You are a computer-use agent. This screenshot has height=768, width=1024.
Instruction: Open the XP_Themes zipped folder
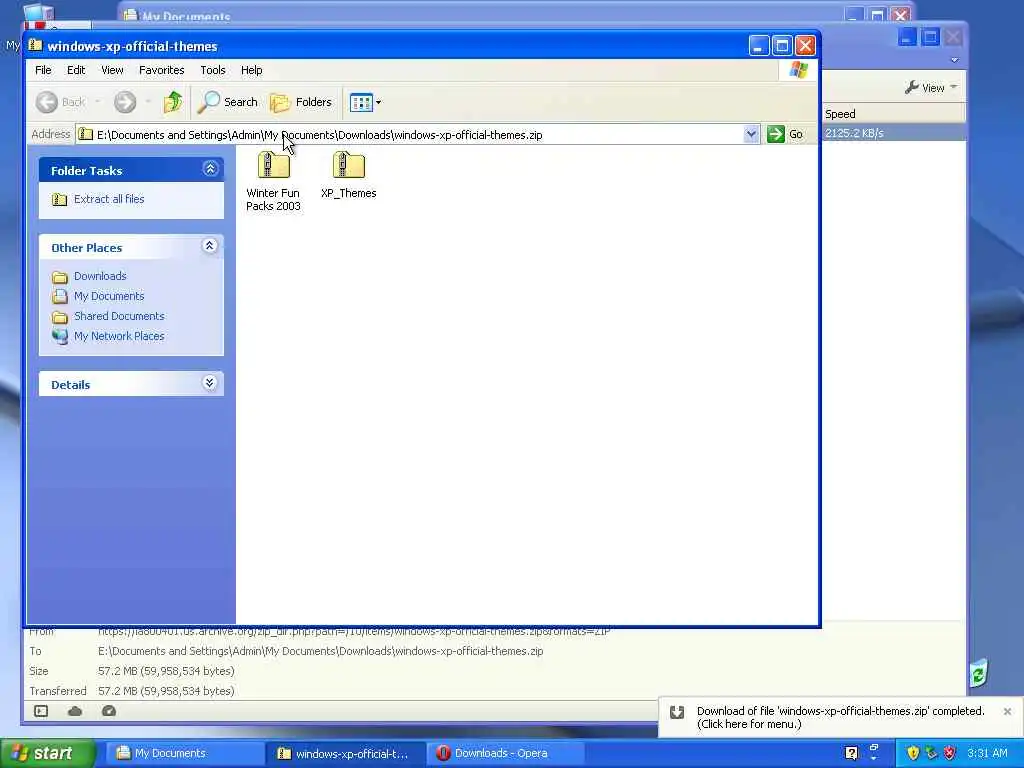click(348, 174)
